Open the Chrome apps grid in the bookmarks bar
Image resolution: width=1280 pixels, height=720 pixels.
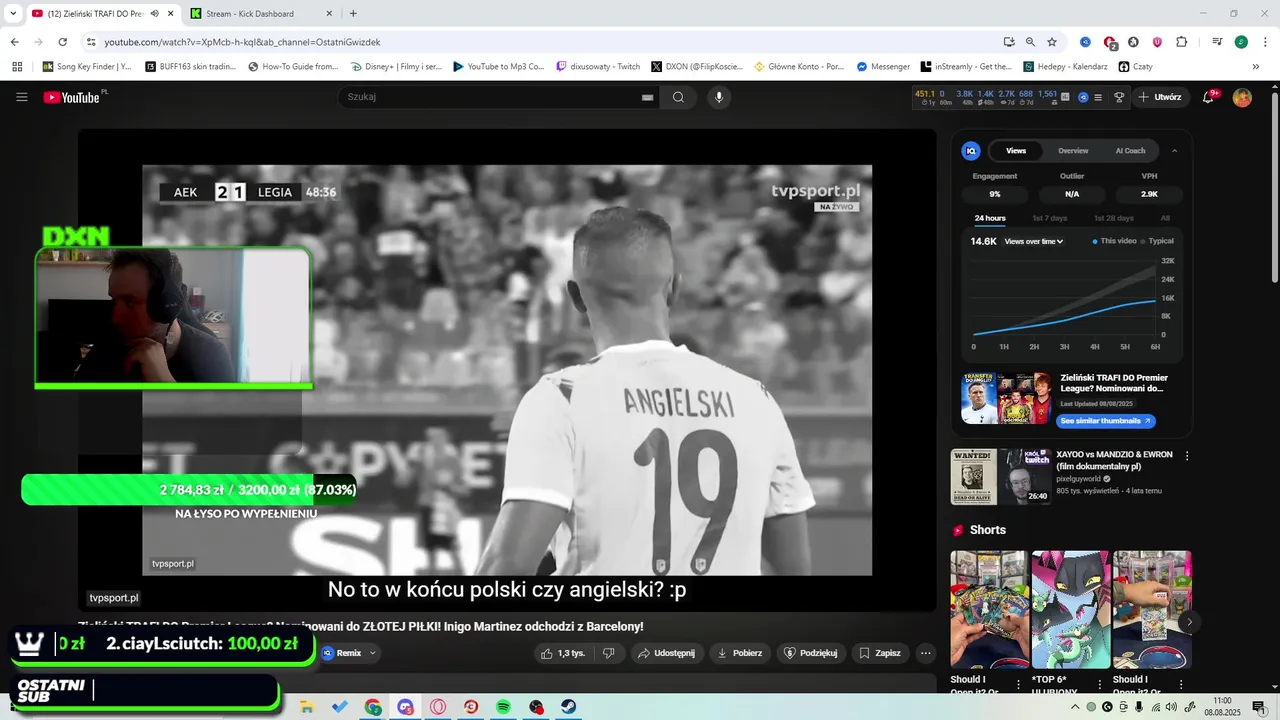17,67
